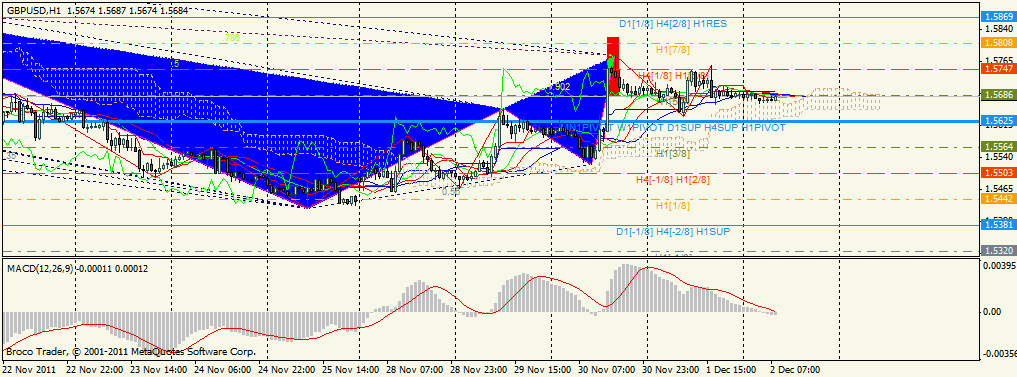Click the '0.55' Fibonacci ratio label
This screenshot has width=1017, height=377.
tap(451, 191)
